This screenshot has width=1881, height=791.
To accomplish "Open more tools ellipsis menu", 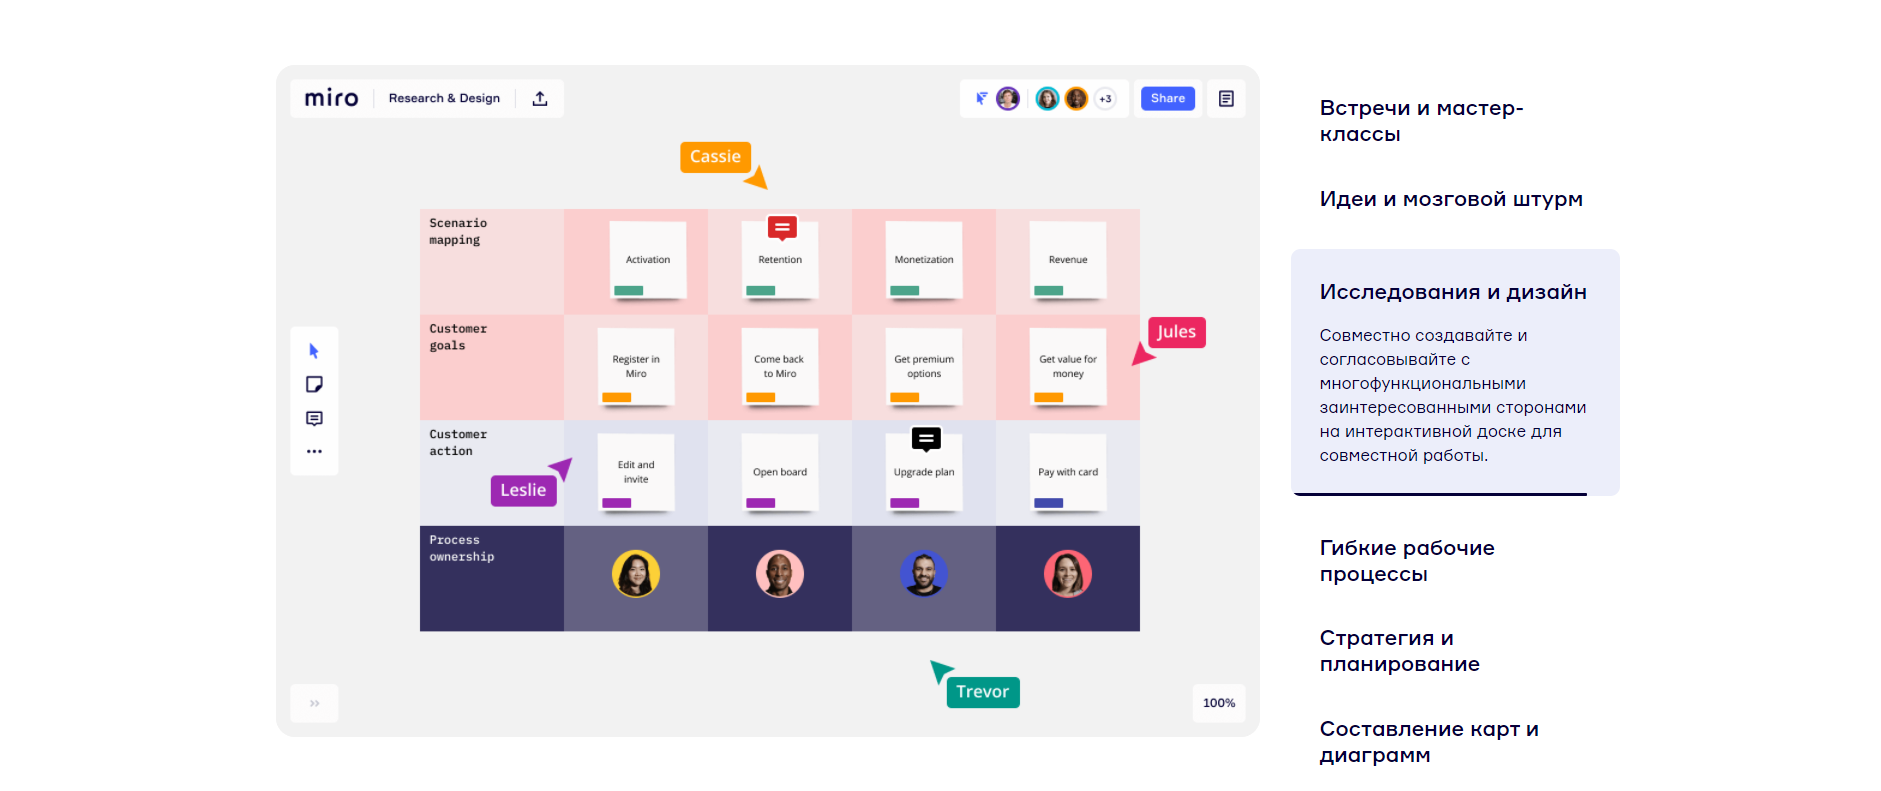I will coord(314,451).
